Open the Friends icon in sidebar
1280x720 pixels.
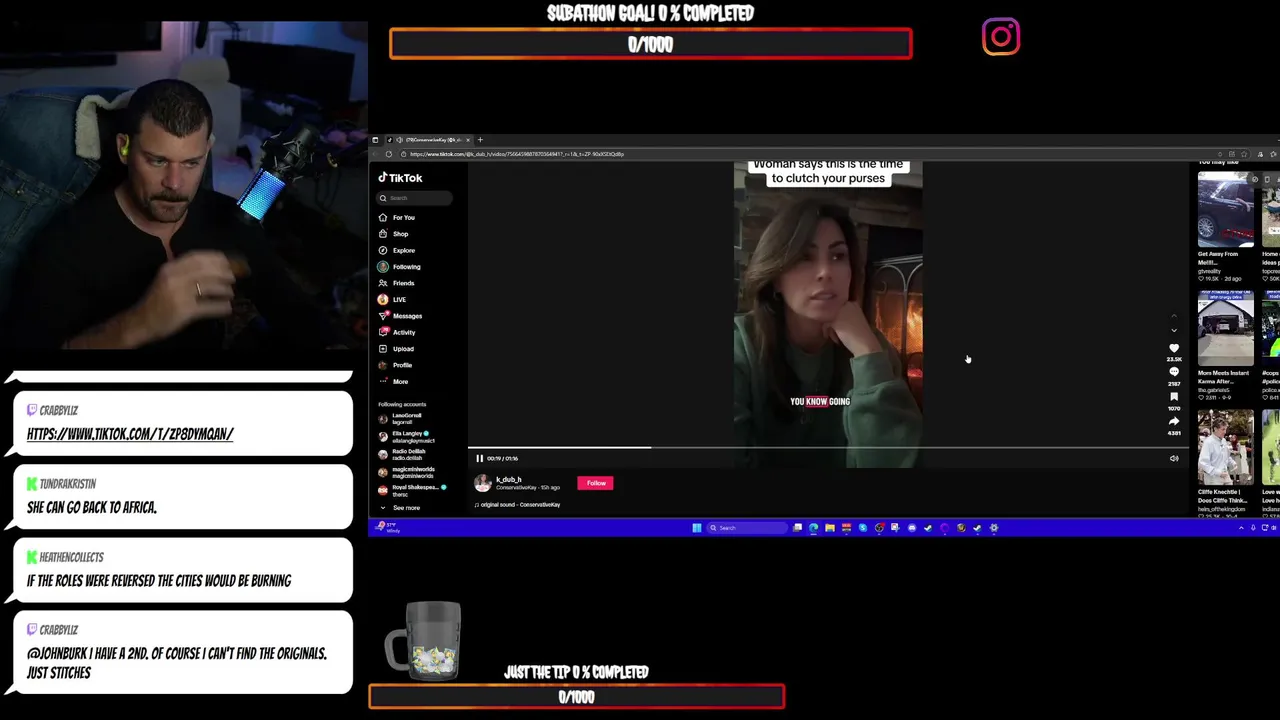click(383, 283)
